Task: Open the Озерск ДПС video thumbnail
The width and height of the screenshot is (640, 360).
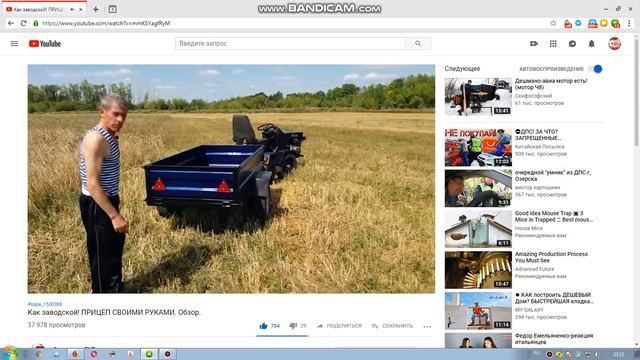Action: 478,188
